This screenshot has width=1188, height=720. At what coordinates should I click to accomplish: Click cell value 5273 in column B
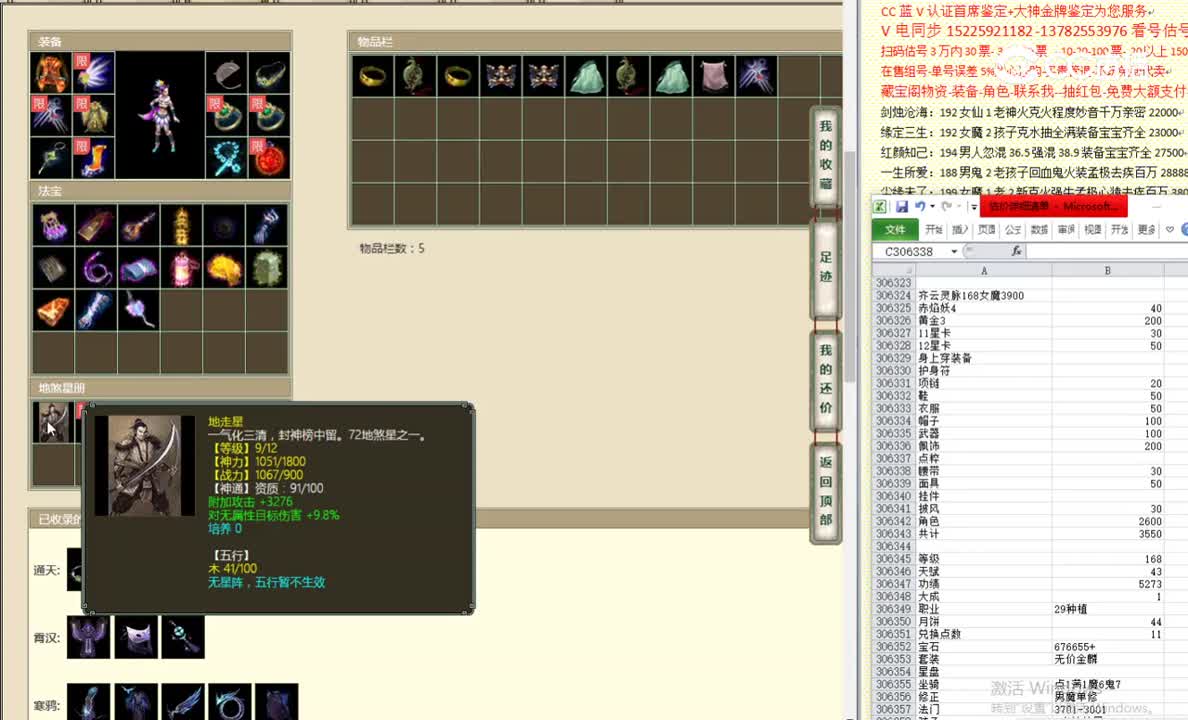click(x=1108, y=584)
